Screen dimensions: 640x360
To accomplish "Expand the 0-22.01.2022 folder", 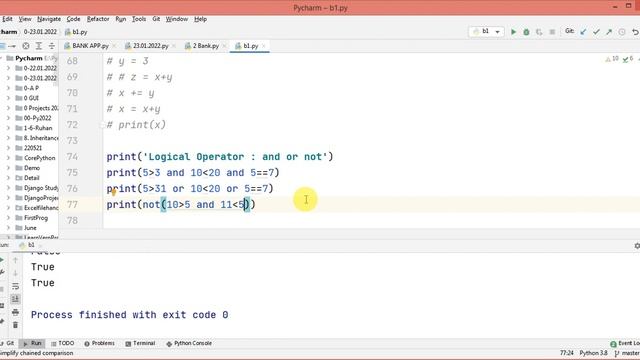I will click(x=8, y=68).
